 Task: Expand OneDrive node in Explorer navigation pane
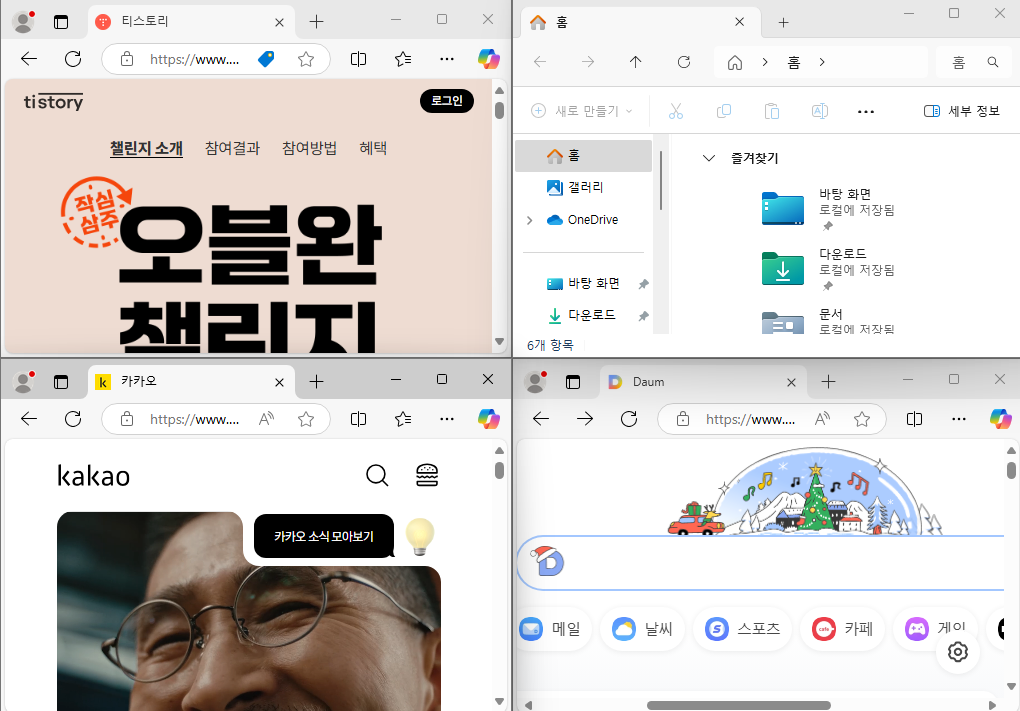530,220
